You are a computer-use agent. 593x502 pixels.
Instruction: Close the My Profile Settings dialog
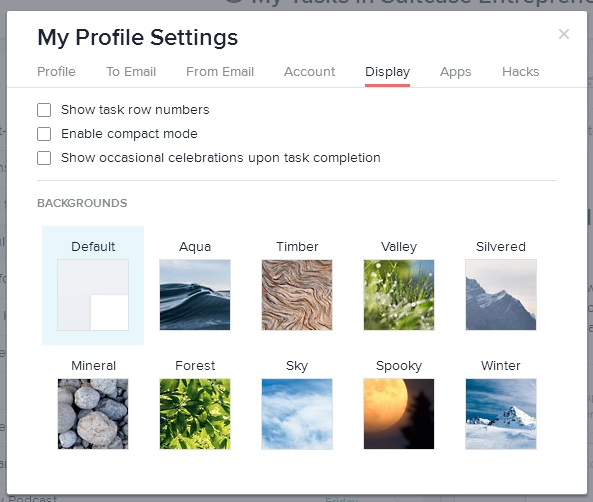564,34
